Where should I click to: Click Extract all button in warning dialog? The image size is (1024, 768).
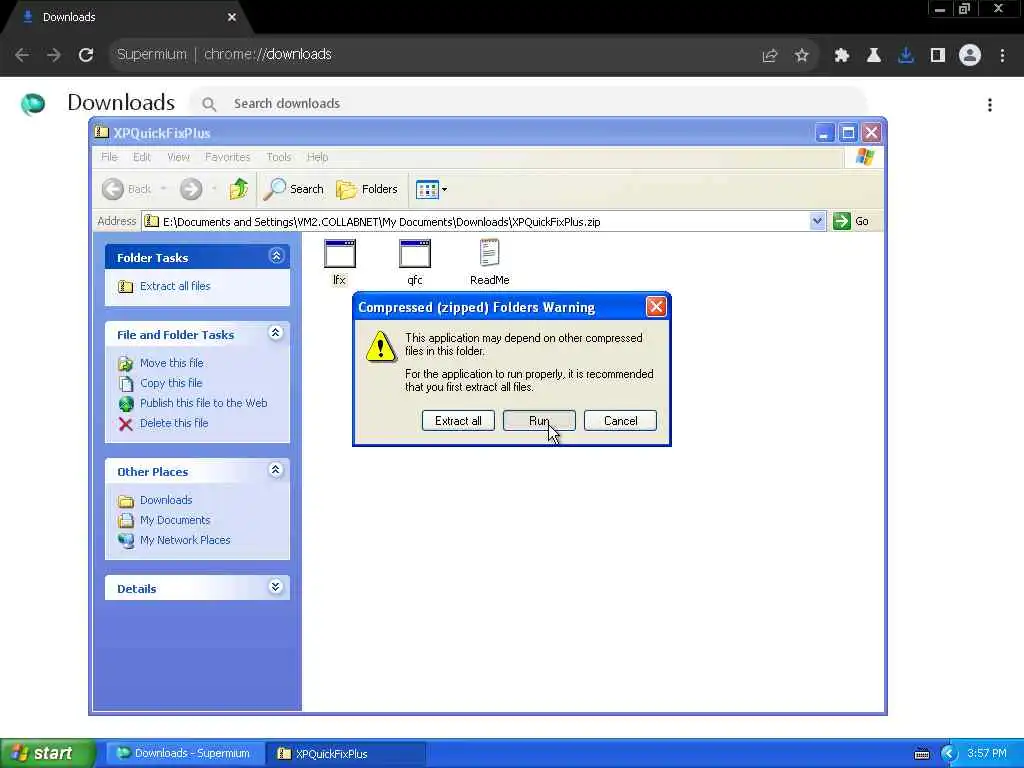coord(458,421)
